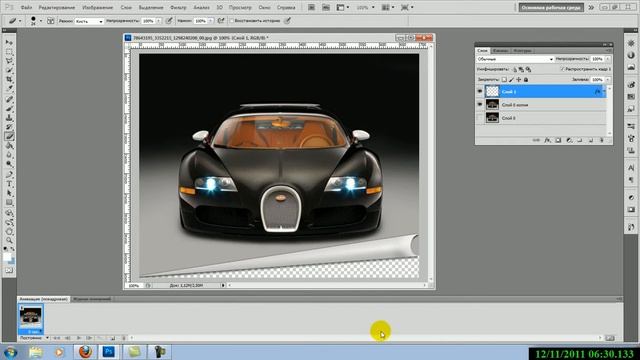Screen dimensions: 640x360
Task: Open the opacity slider arrow in options bar
Action: tap(158, 21)
